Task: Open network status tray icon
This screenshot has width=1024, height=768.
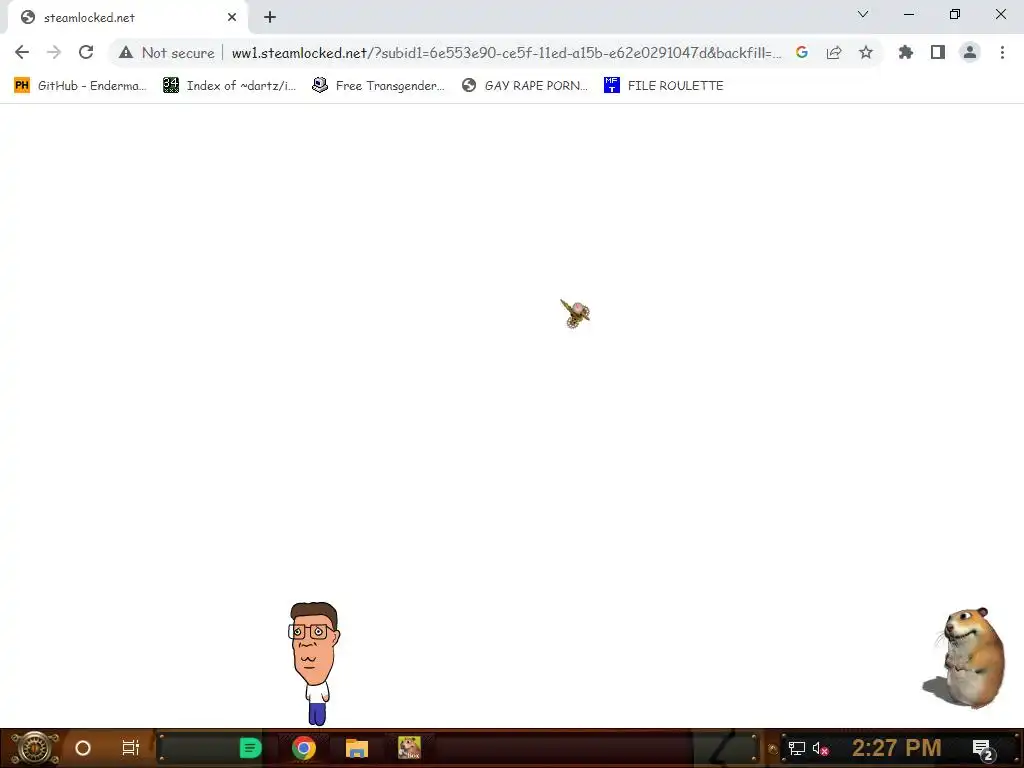Action: click(797, 748)
